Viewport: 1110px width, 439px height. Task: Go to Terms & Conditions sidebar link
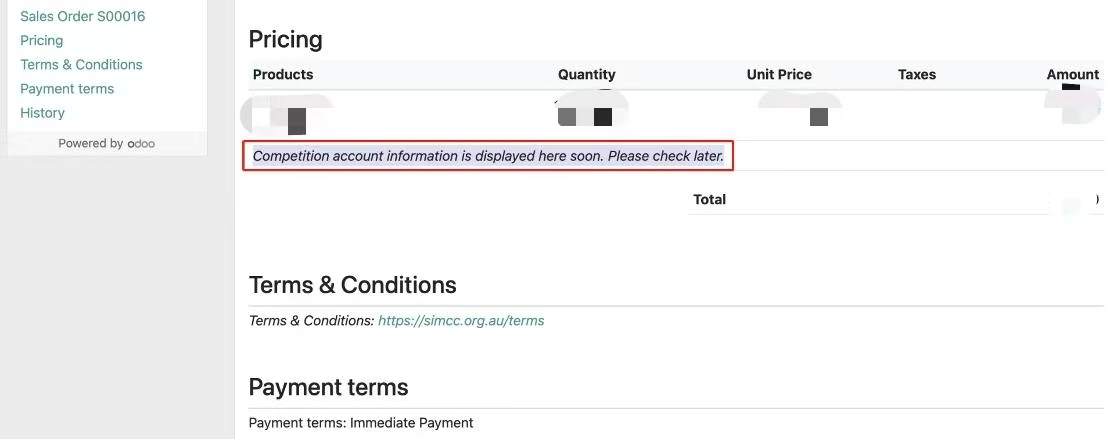[81, 64]
